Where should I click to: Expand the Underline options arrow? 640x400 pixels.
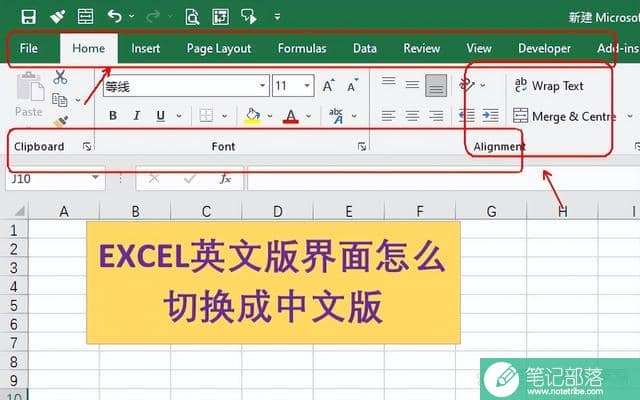tap(179, 116)
